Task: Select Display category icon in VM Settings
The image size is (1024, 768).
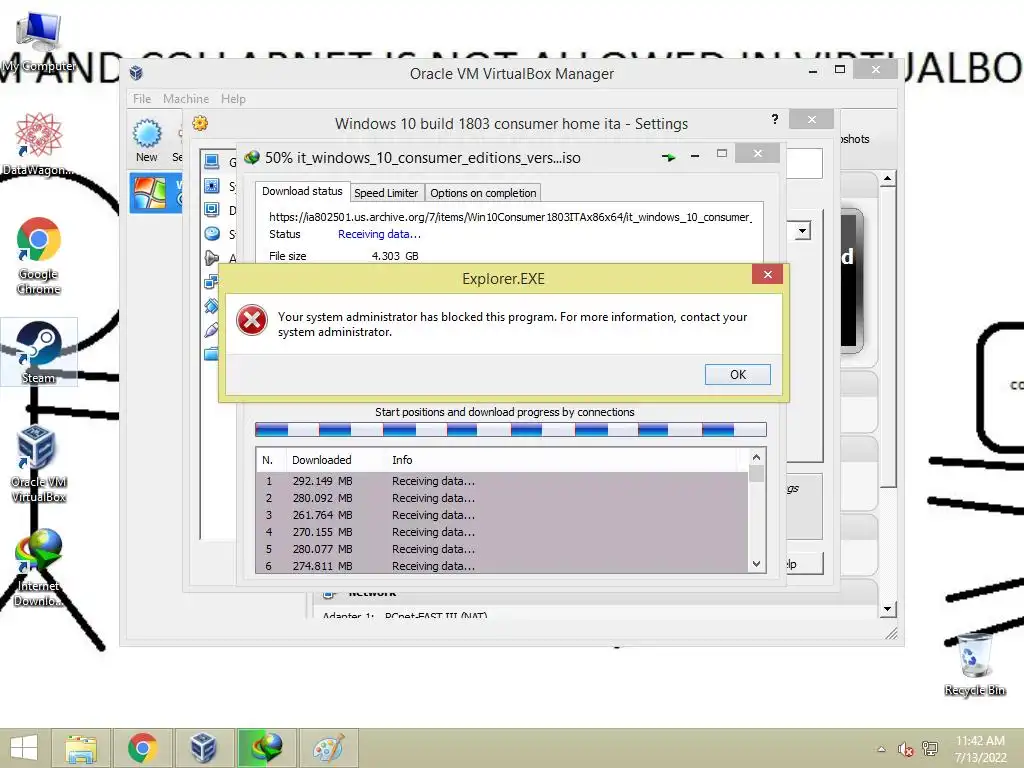Action: [212, 210]
